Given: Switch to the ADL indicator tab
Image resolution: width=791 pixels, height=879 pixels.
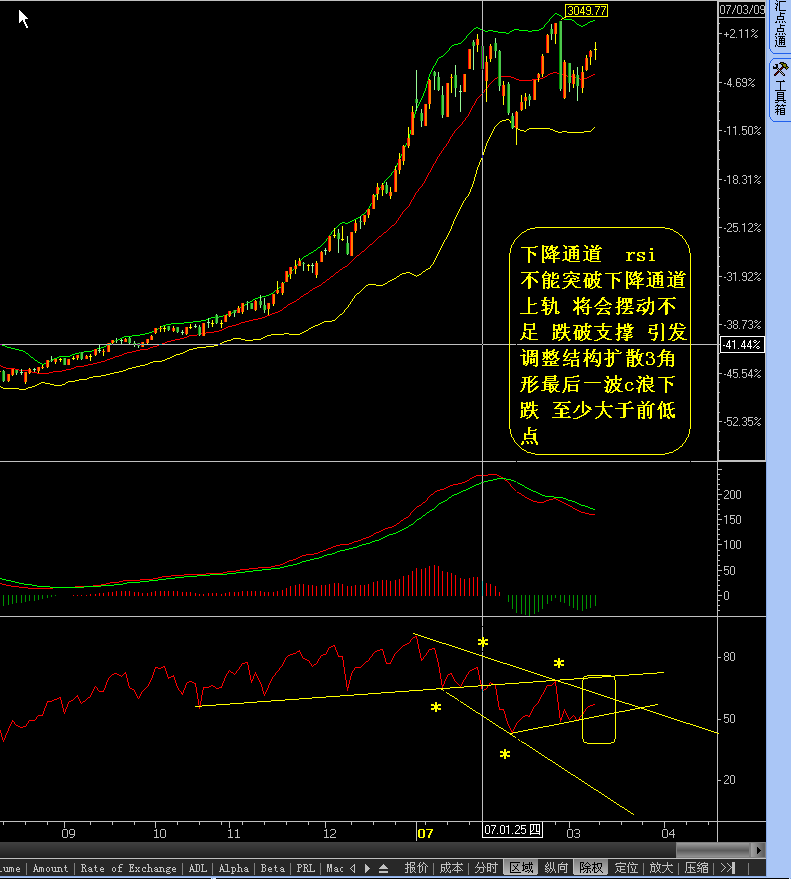Looking at the screenshot, I should tap(197, 868).
